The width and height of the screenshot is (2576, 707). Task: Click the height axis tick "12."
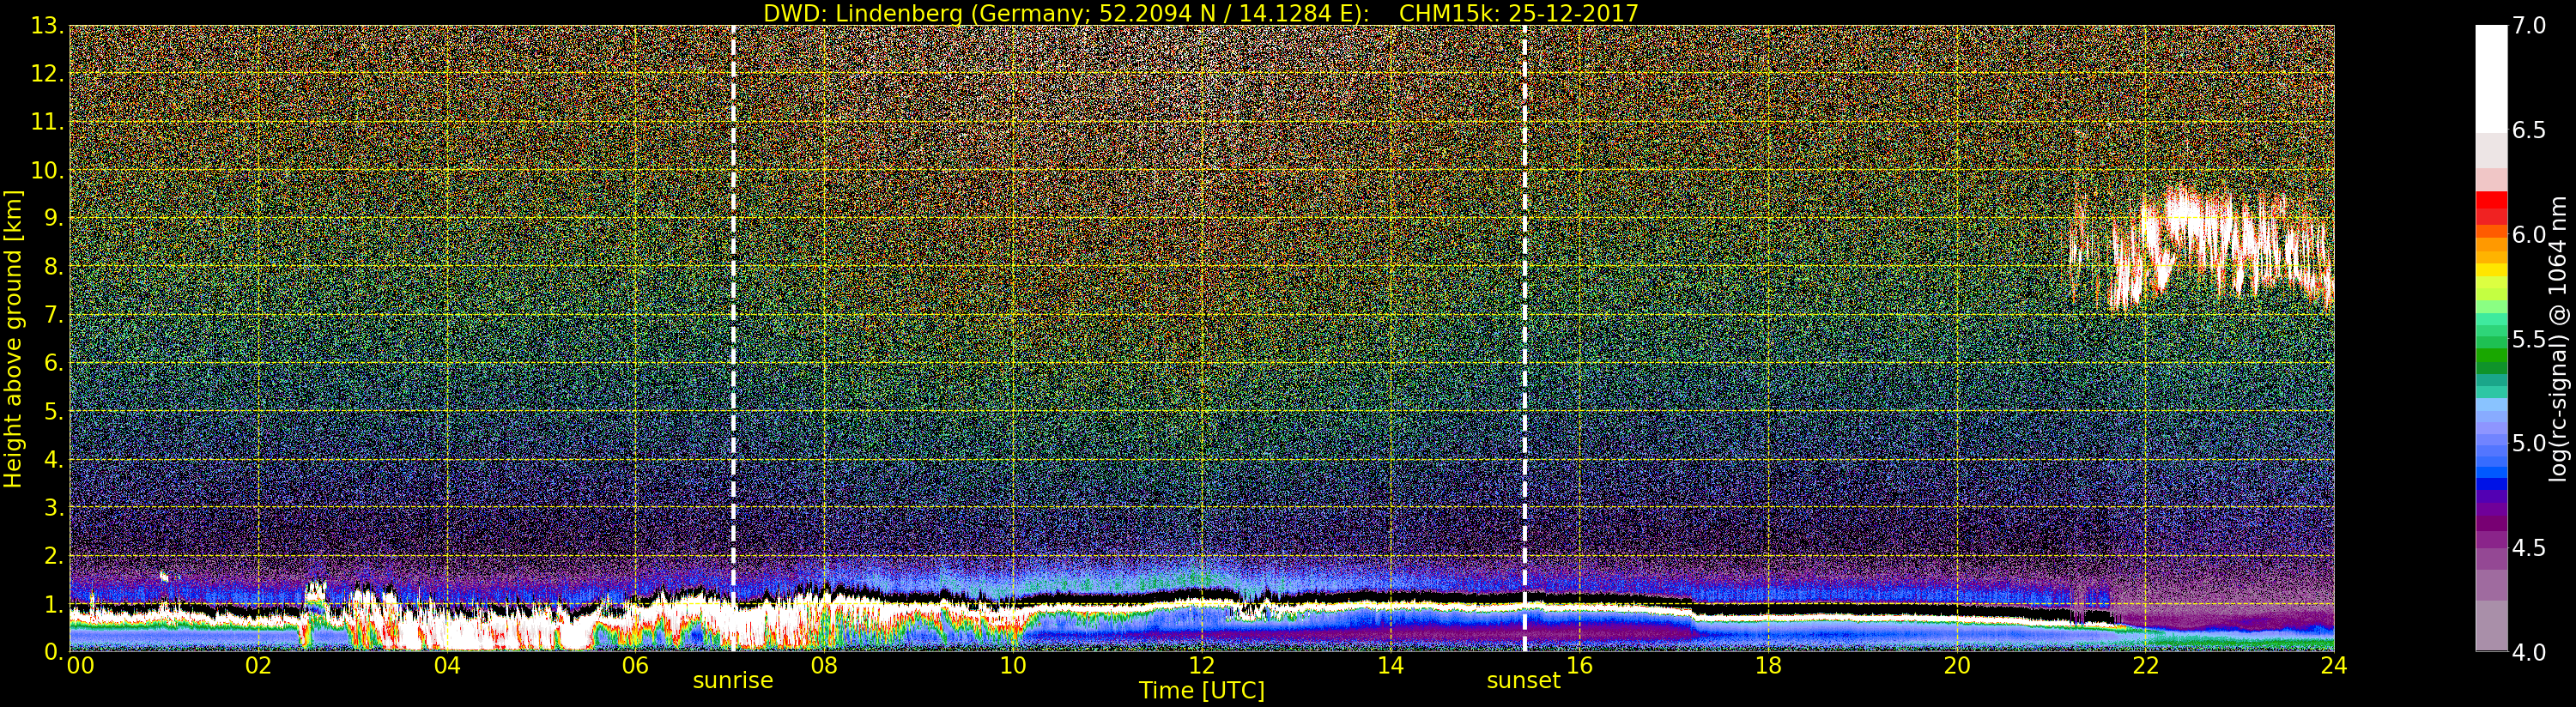point(48,74)
